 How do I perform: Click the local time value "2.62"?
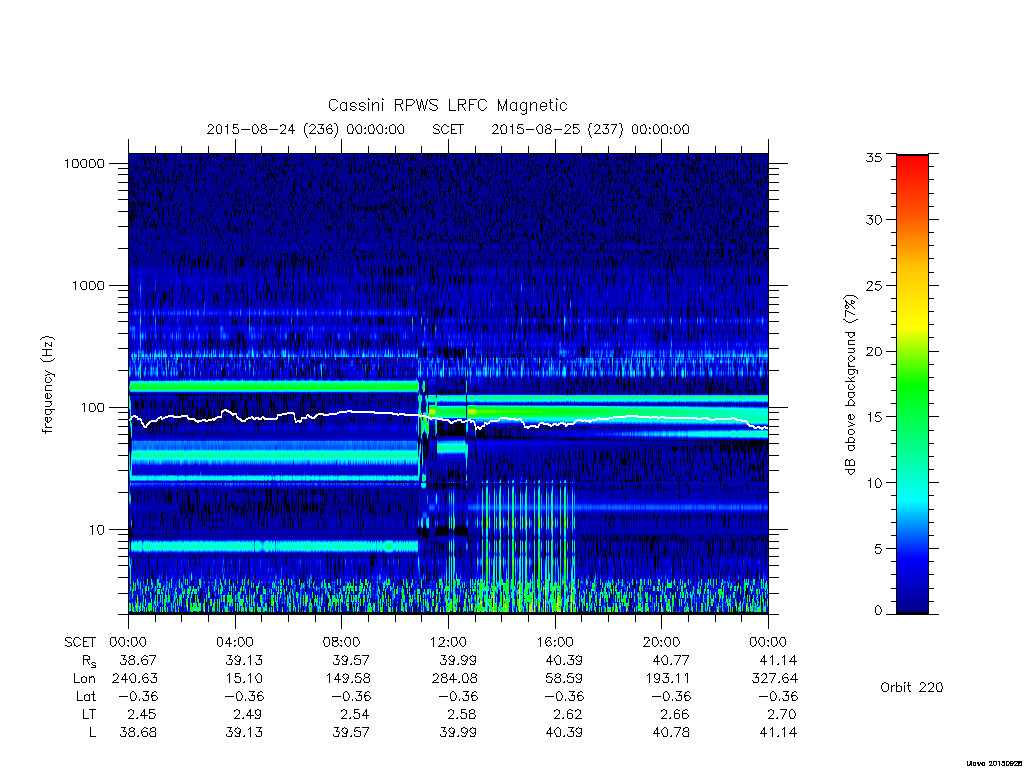pyautogui.click(x=568, y=714)
